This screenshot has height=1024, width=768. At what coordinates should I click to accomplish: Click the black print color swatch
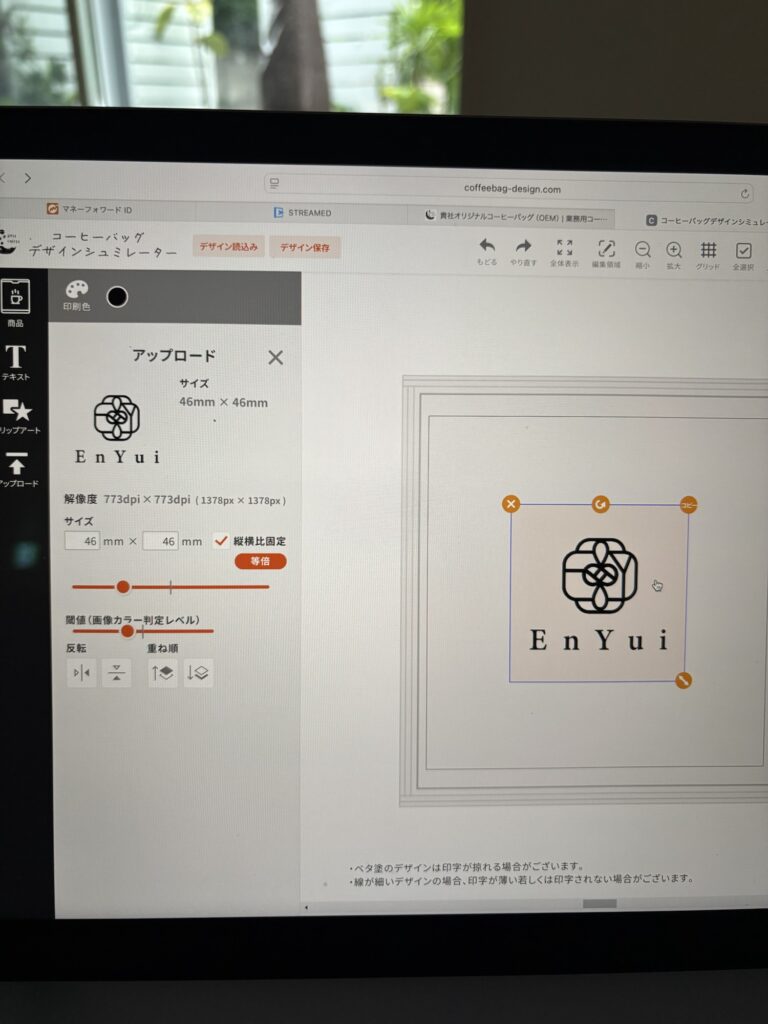click(117, 296)
